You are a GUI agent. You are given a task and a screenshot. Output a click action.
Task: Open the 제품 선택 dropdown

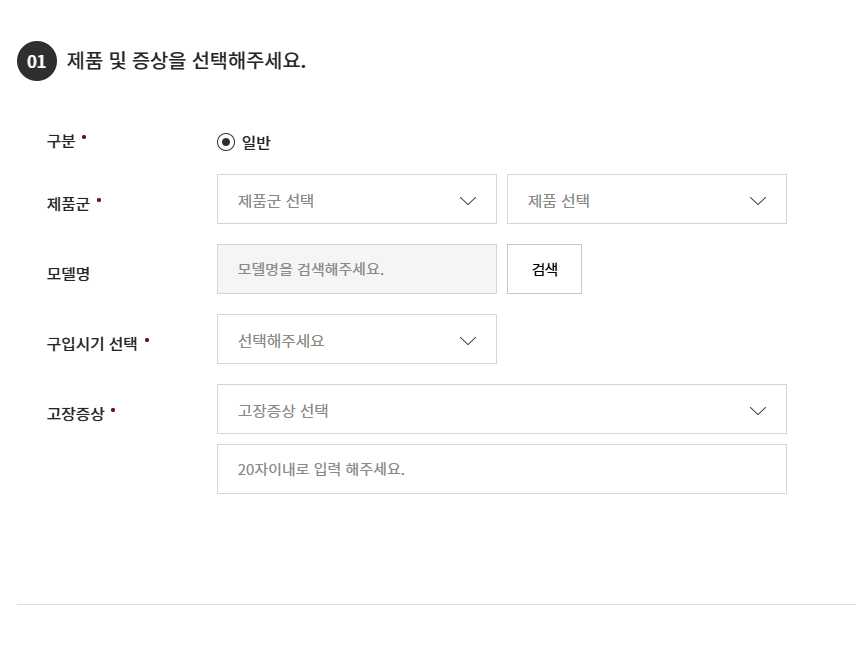click(646, 199)
